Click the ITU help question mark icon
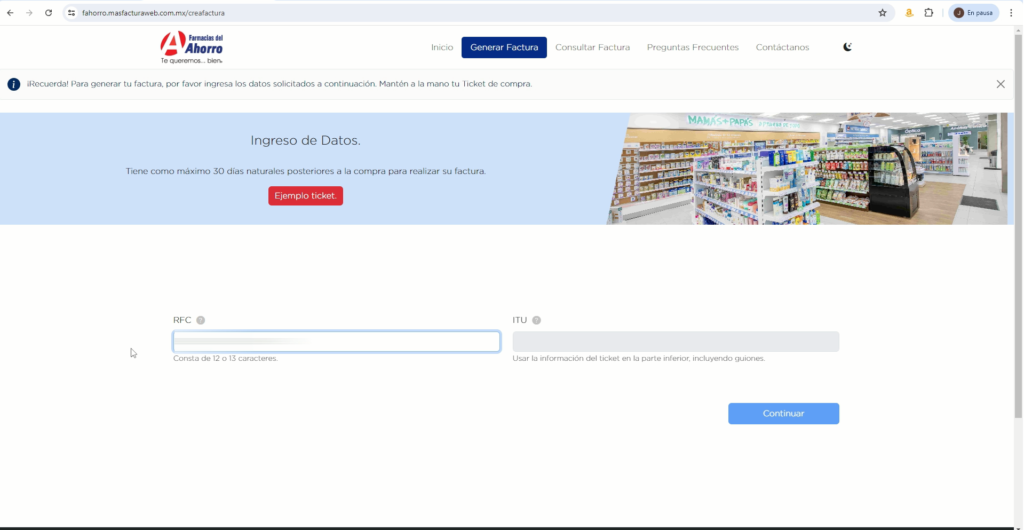Image resolution: width=1024 pixels, height=530 pixels. coord(537,320)
